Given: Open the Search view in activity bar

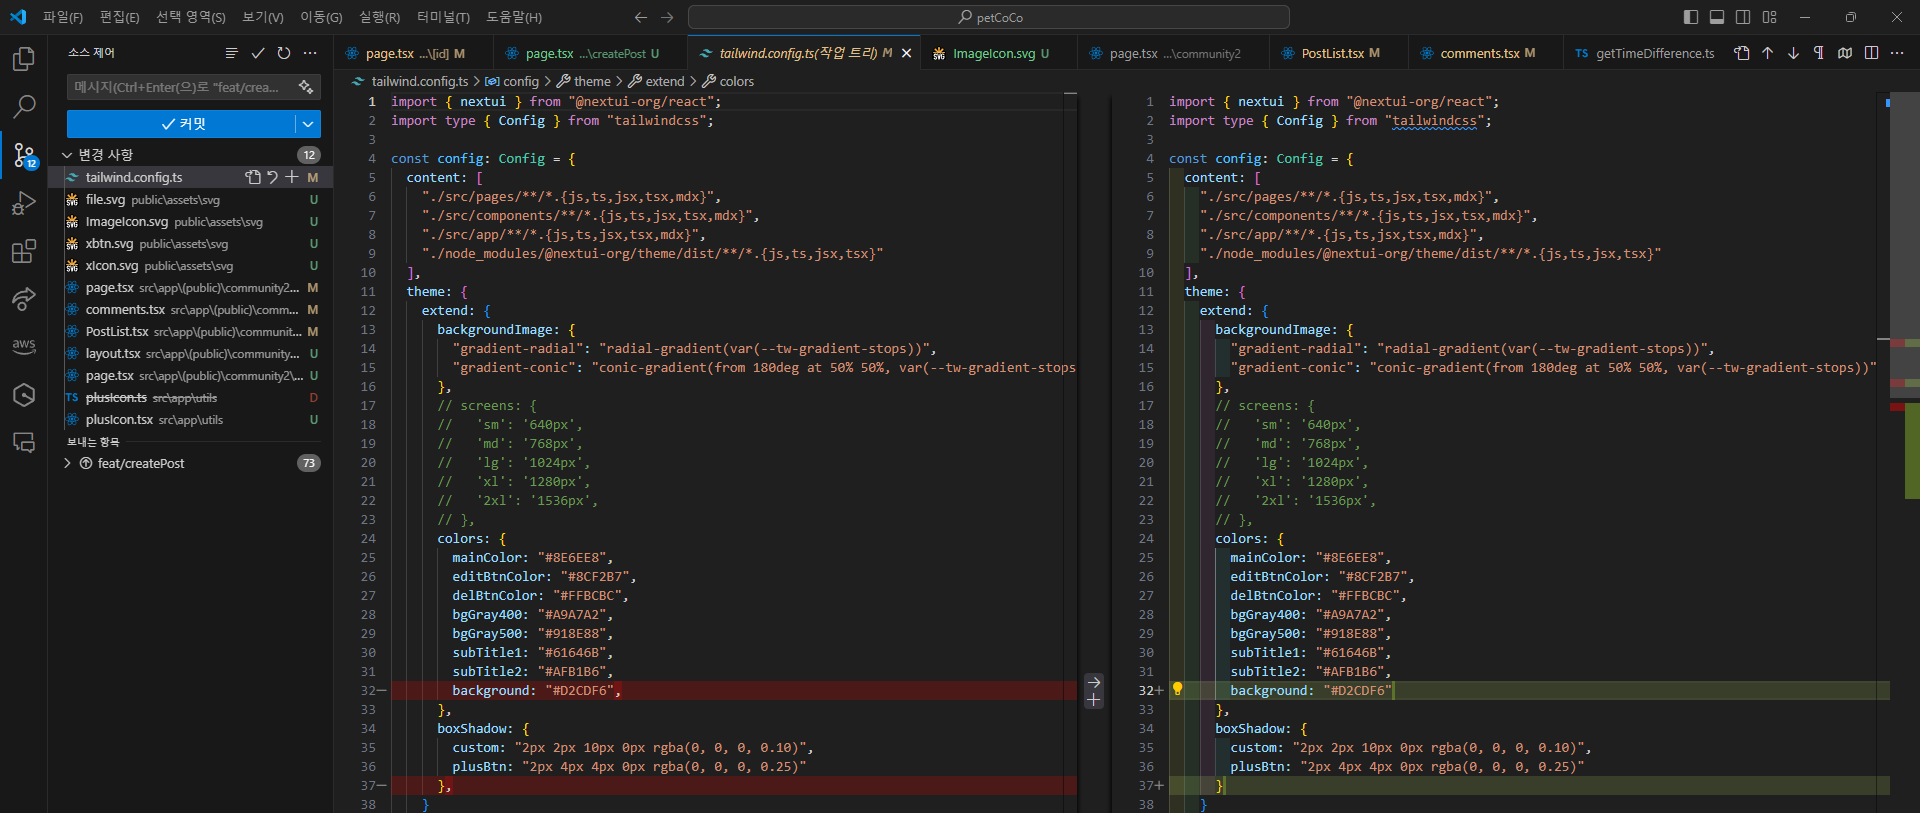Looking at the screenshot, I should point(23,106).
